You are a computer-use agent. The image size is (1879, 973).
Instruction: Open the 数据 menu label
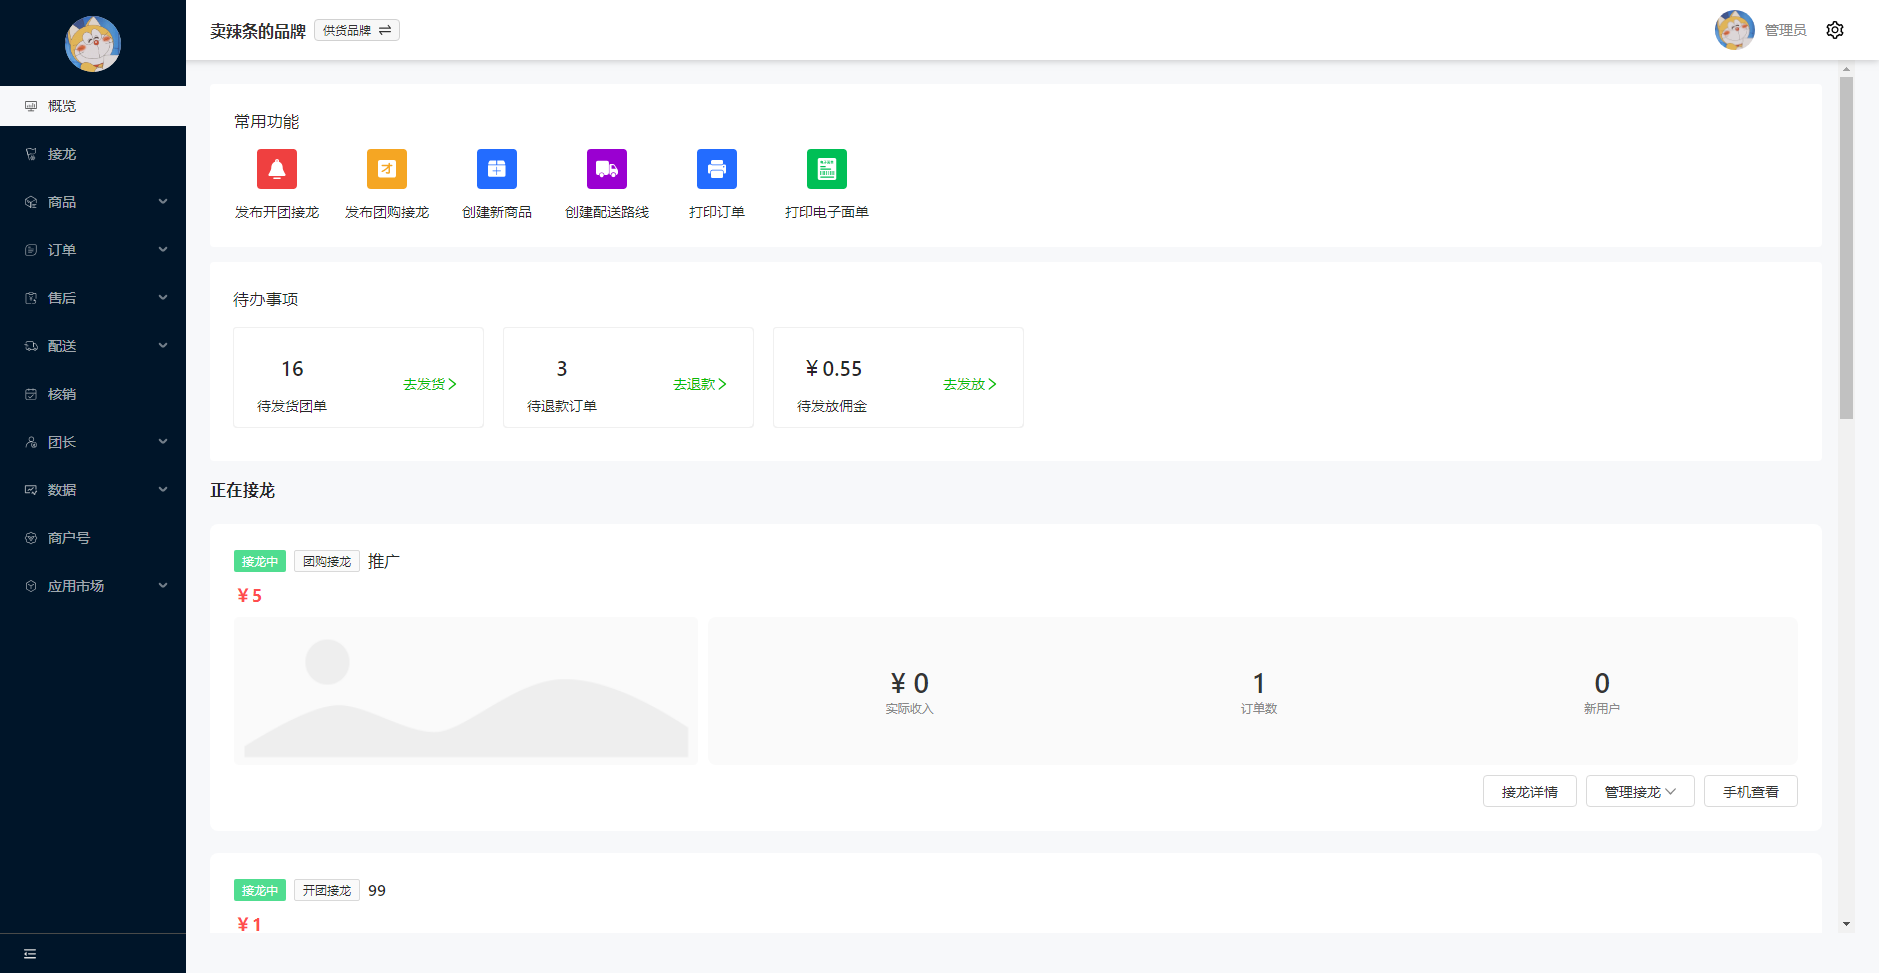pos(62,490)
